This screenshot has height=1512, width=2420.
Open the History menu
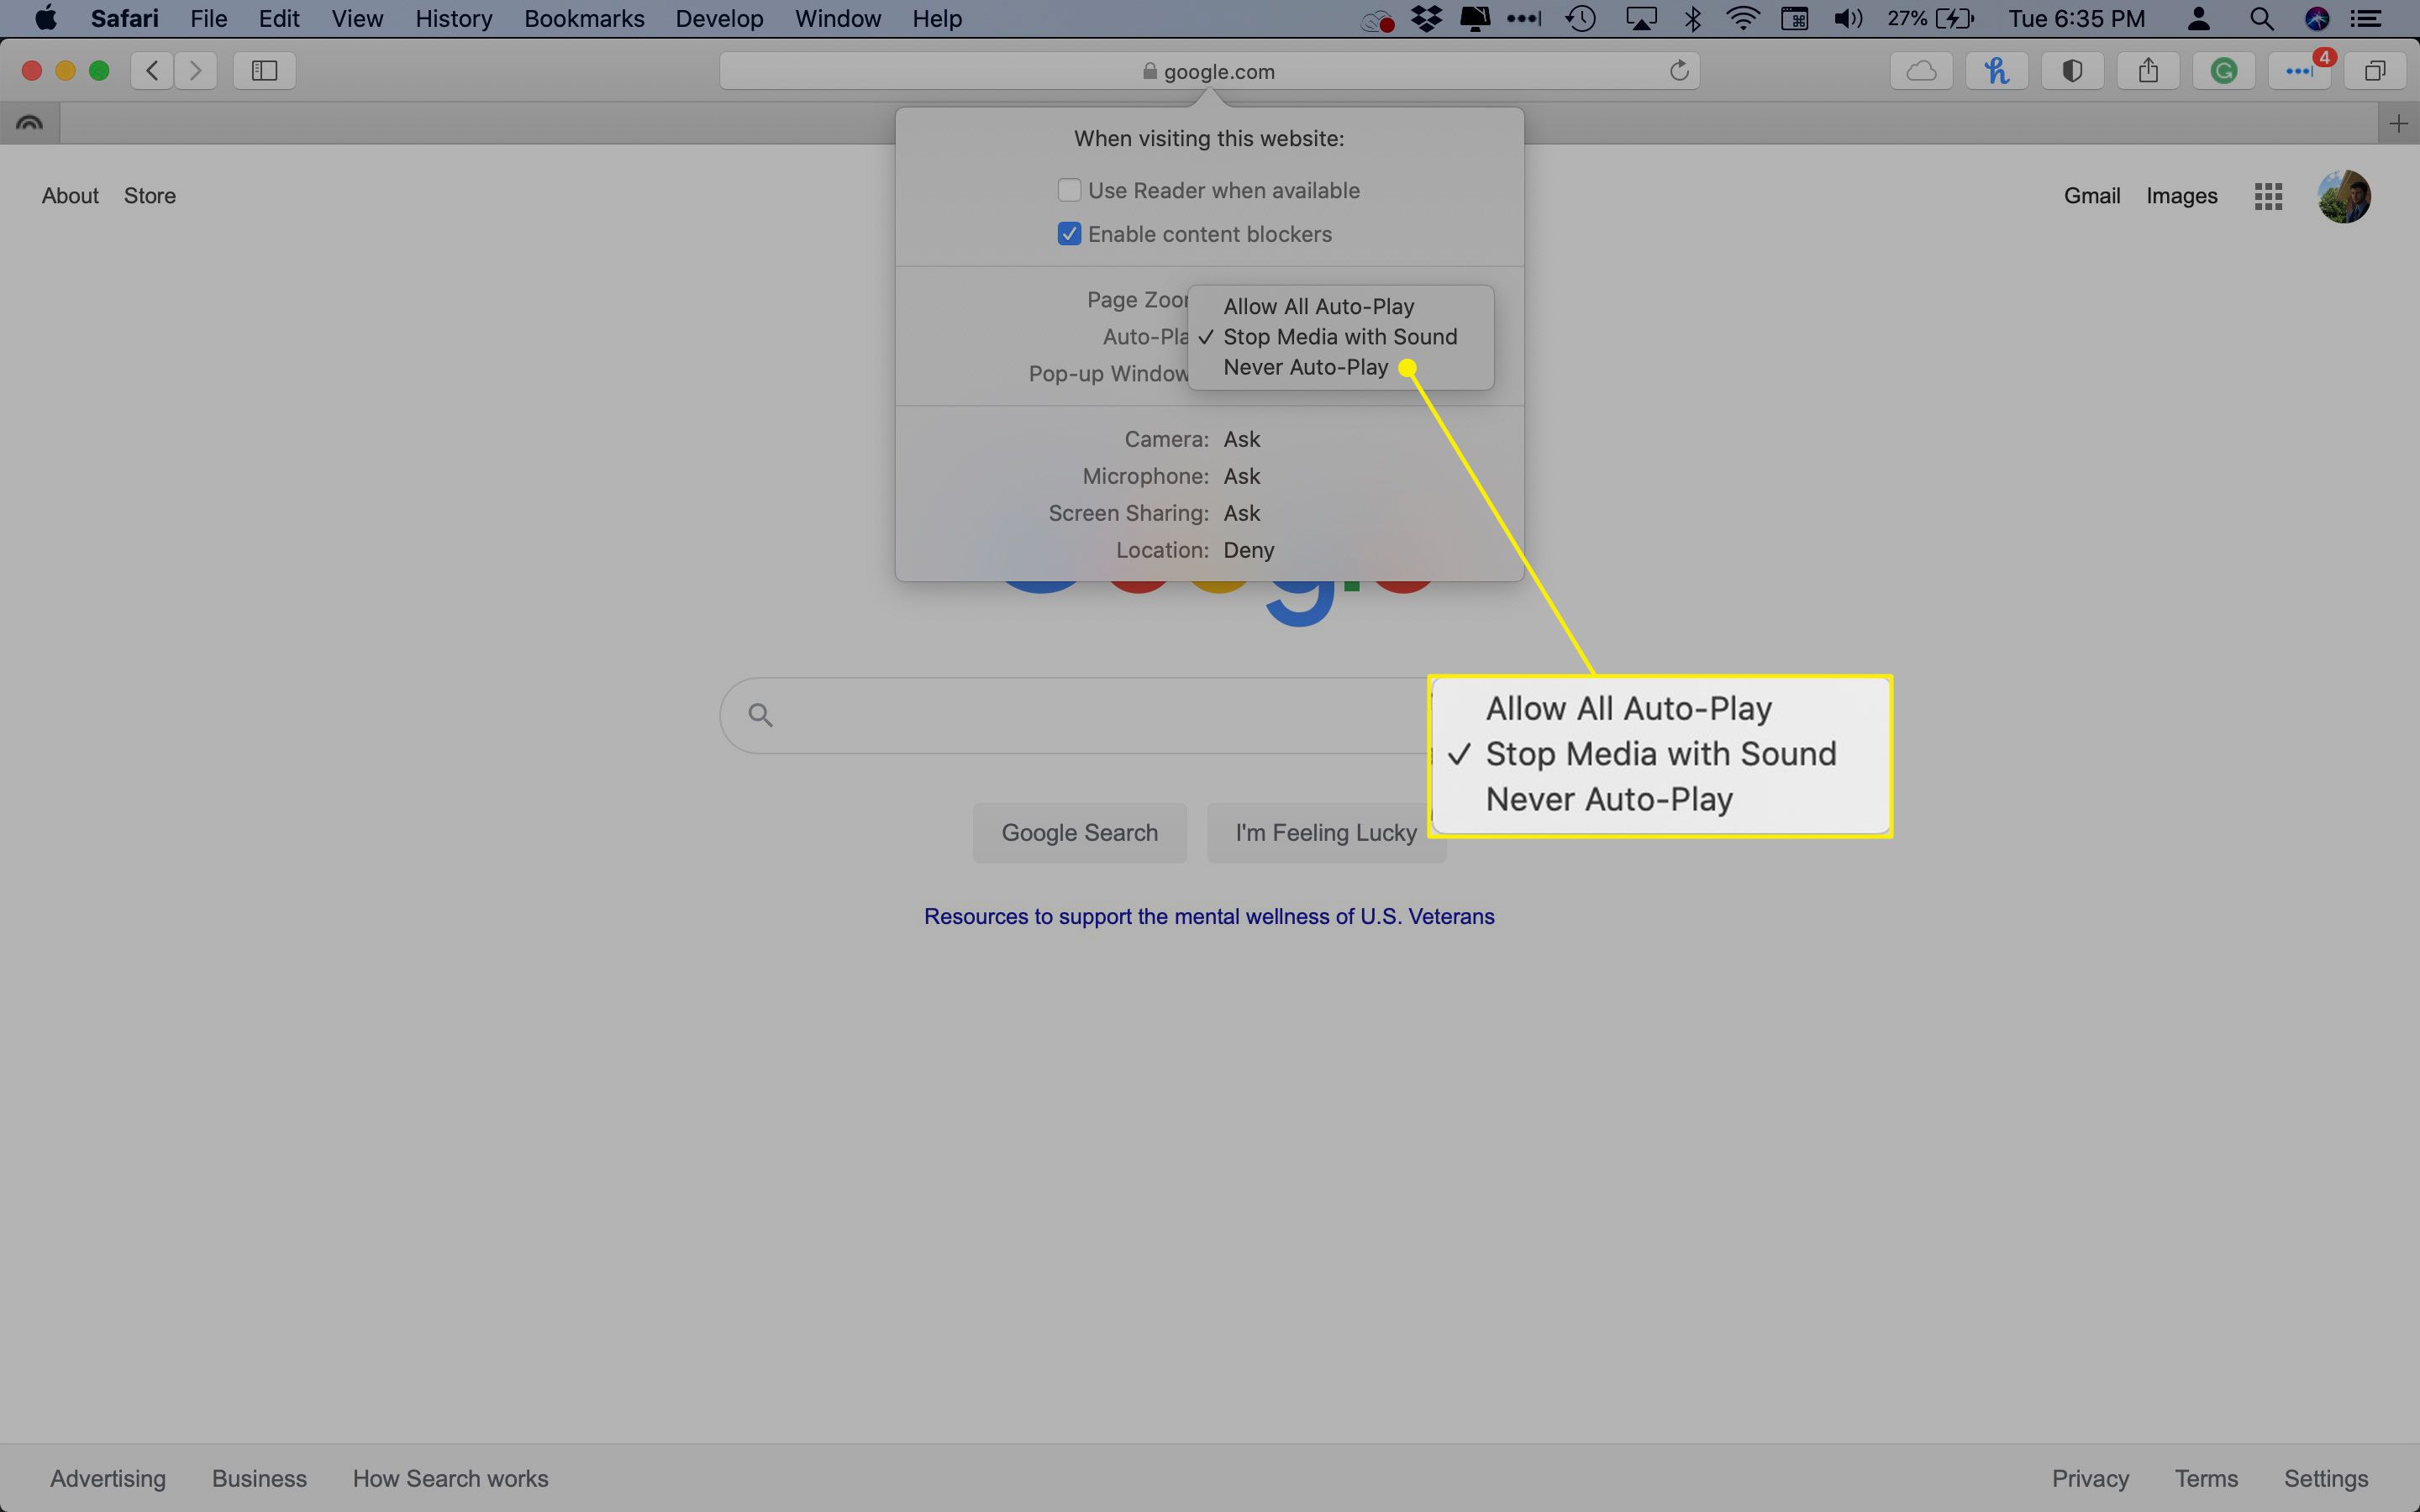tap(453, 18)
